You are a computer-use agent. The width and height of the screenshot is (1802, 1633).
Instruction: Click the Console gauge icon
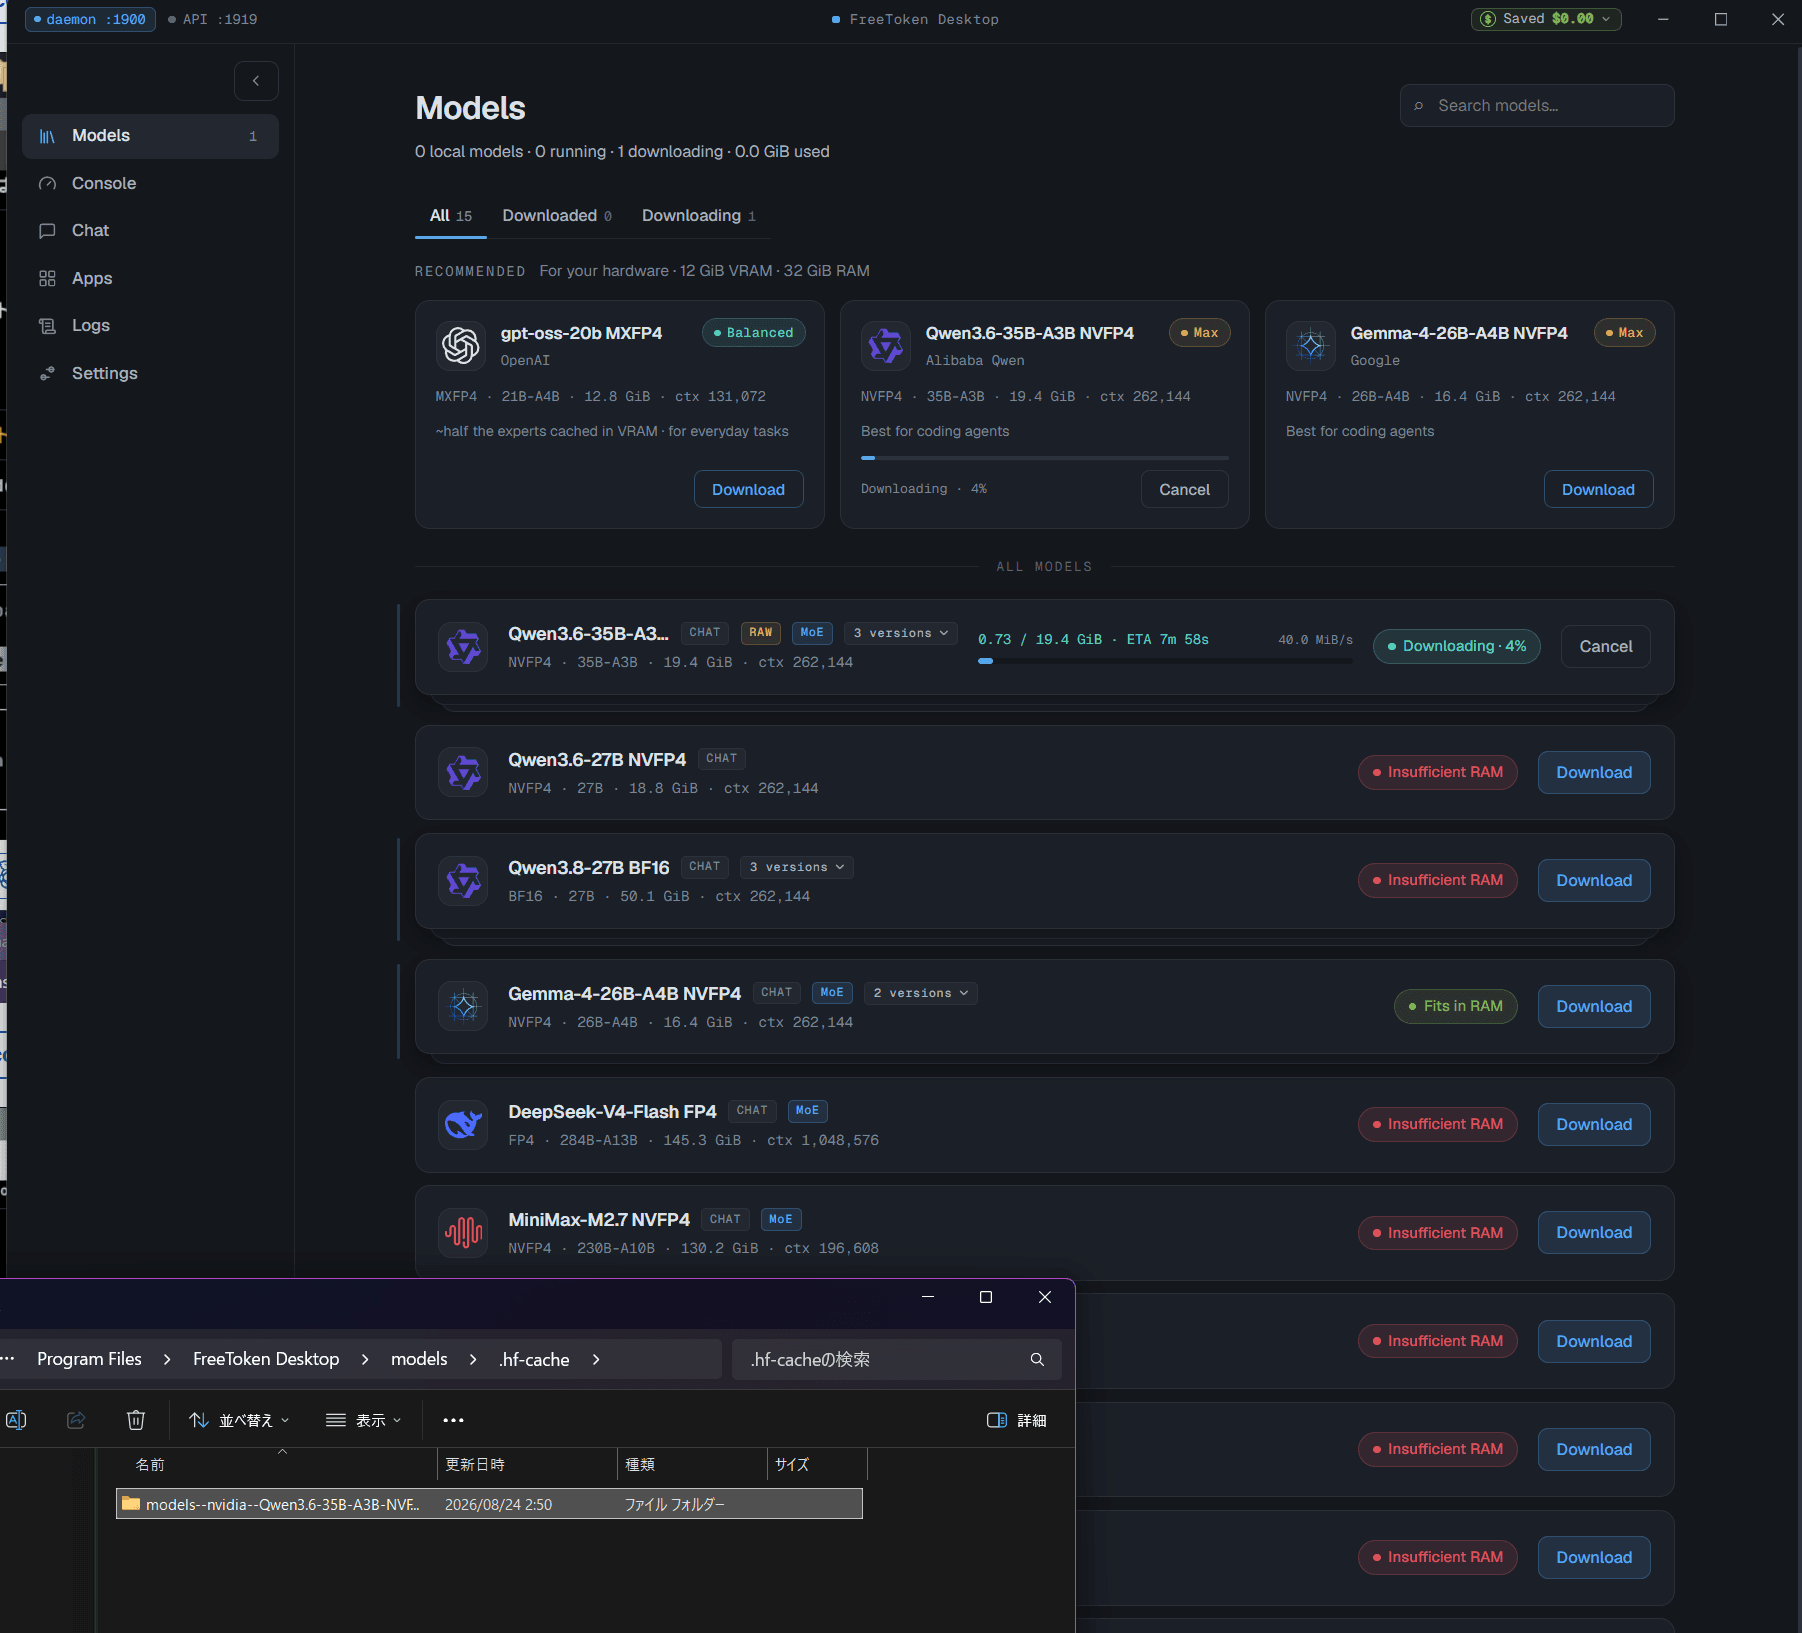[x=47, y=183]
